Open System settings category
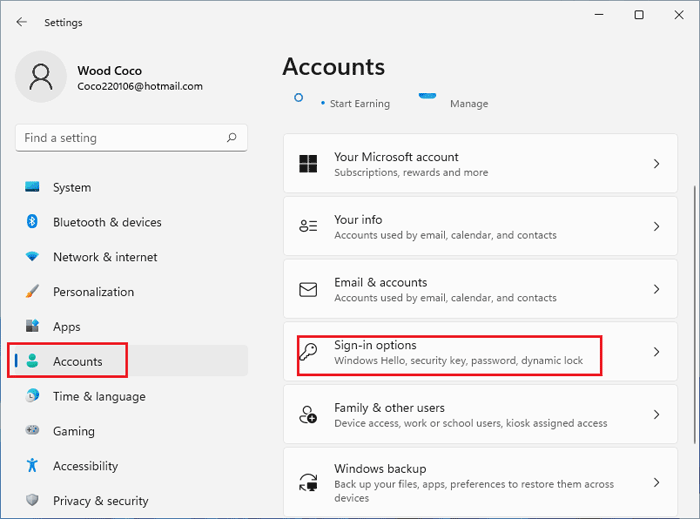 point(131,187)
